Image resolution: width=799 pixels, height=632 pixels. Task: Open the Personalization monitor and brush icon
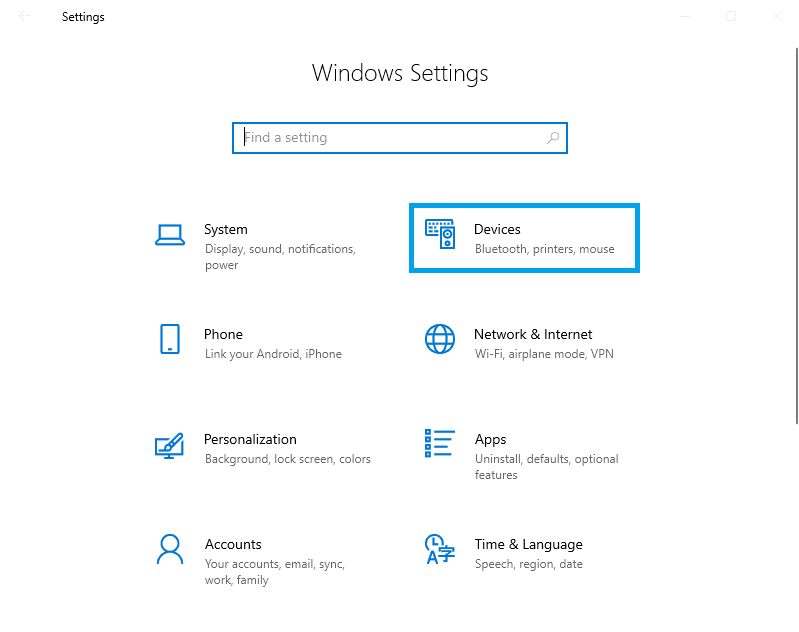[x=170, y=446]
